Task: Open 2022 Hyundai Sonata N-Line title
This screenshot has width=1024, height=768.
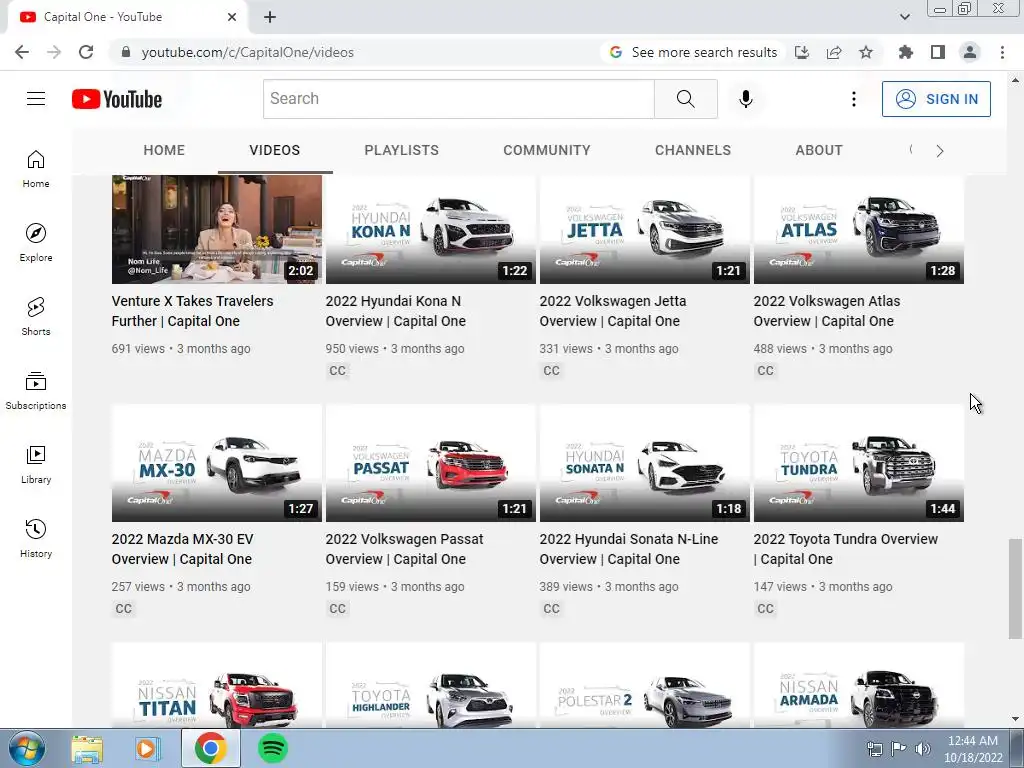Action: point(629,549)
